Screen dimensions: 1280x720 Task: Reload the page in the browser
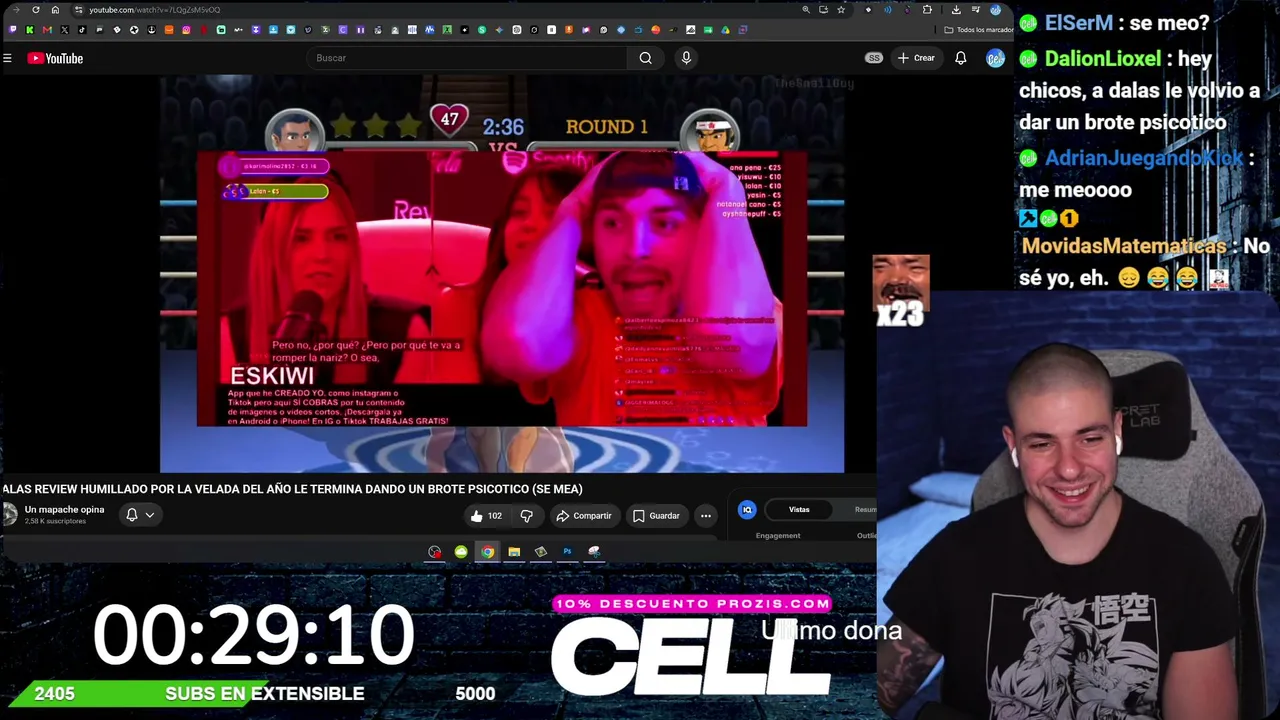click(x=36, y=10)
